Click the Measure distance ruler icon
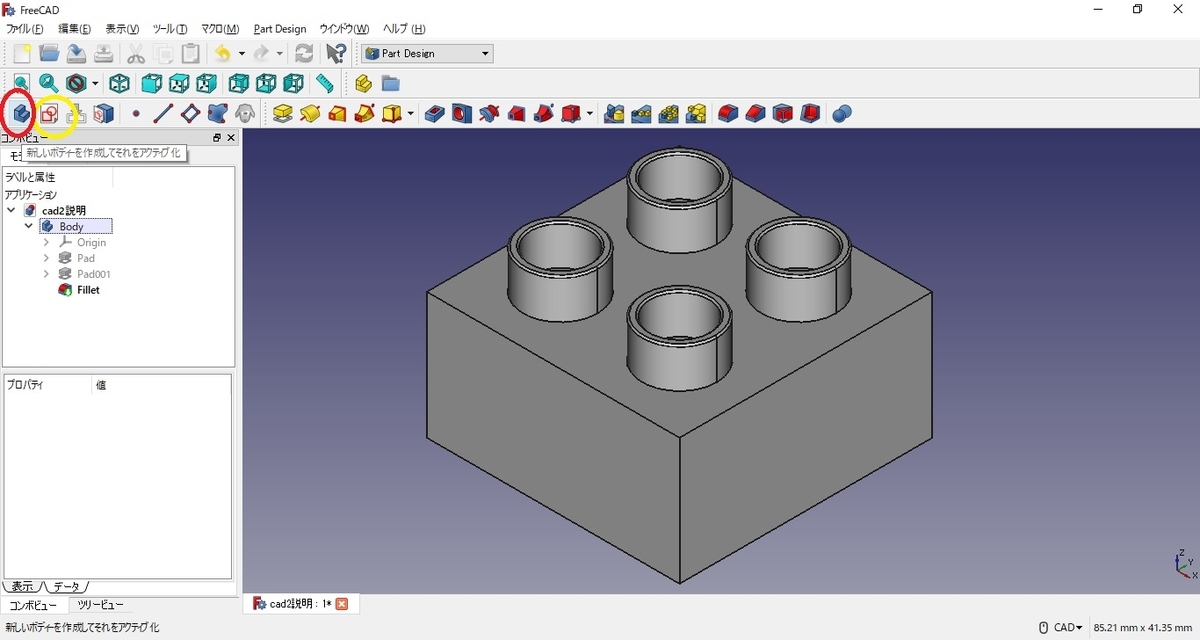The height and width of the screenshot is (640, 1200). coord(325,83)
